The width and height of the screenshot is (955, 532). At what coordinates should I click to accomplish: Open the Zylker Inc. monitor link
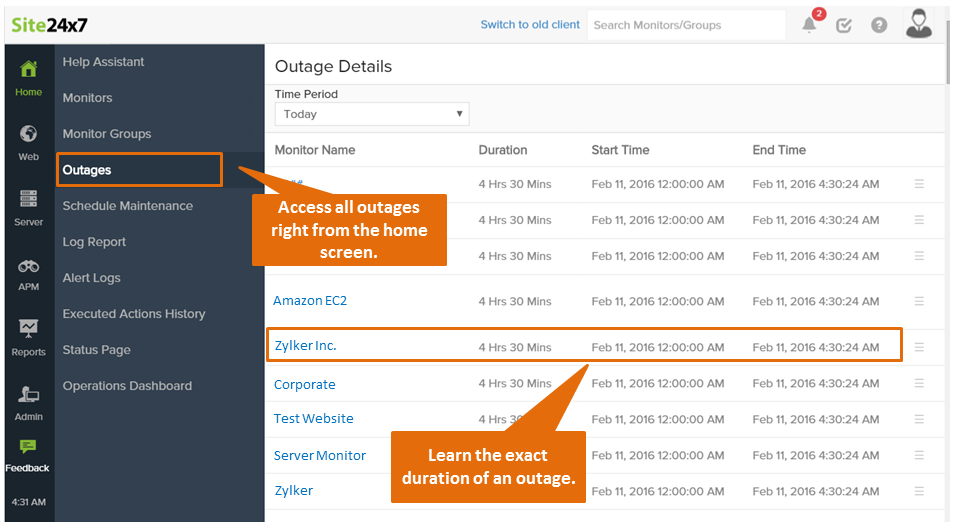point(305,346)
